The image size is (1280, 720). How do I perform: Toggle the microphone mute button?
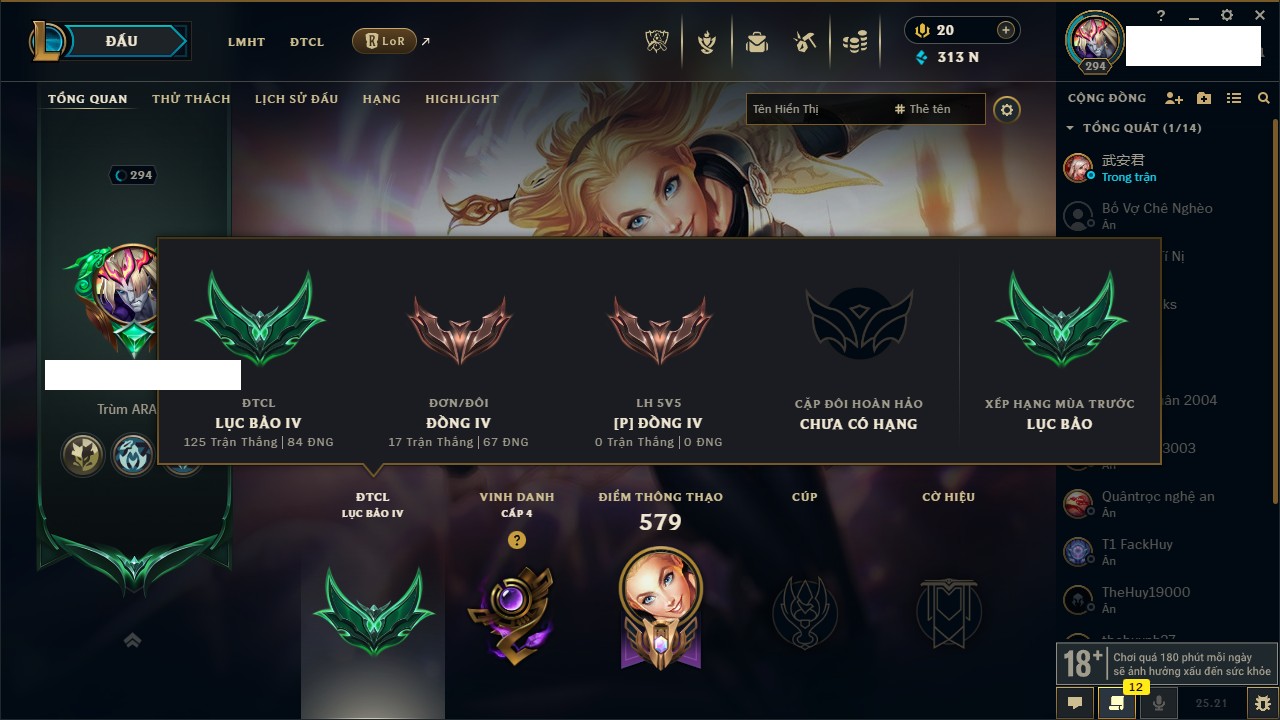tap(1159, 703)
